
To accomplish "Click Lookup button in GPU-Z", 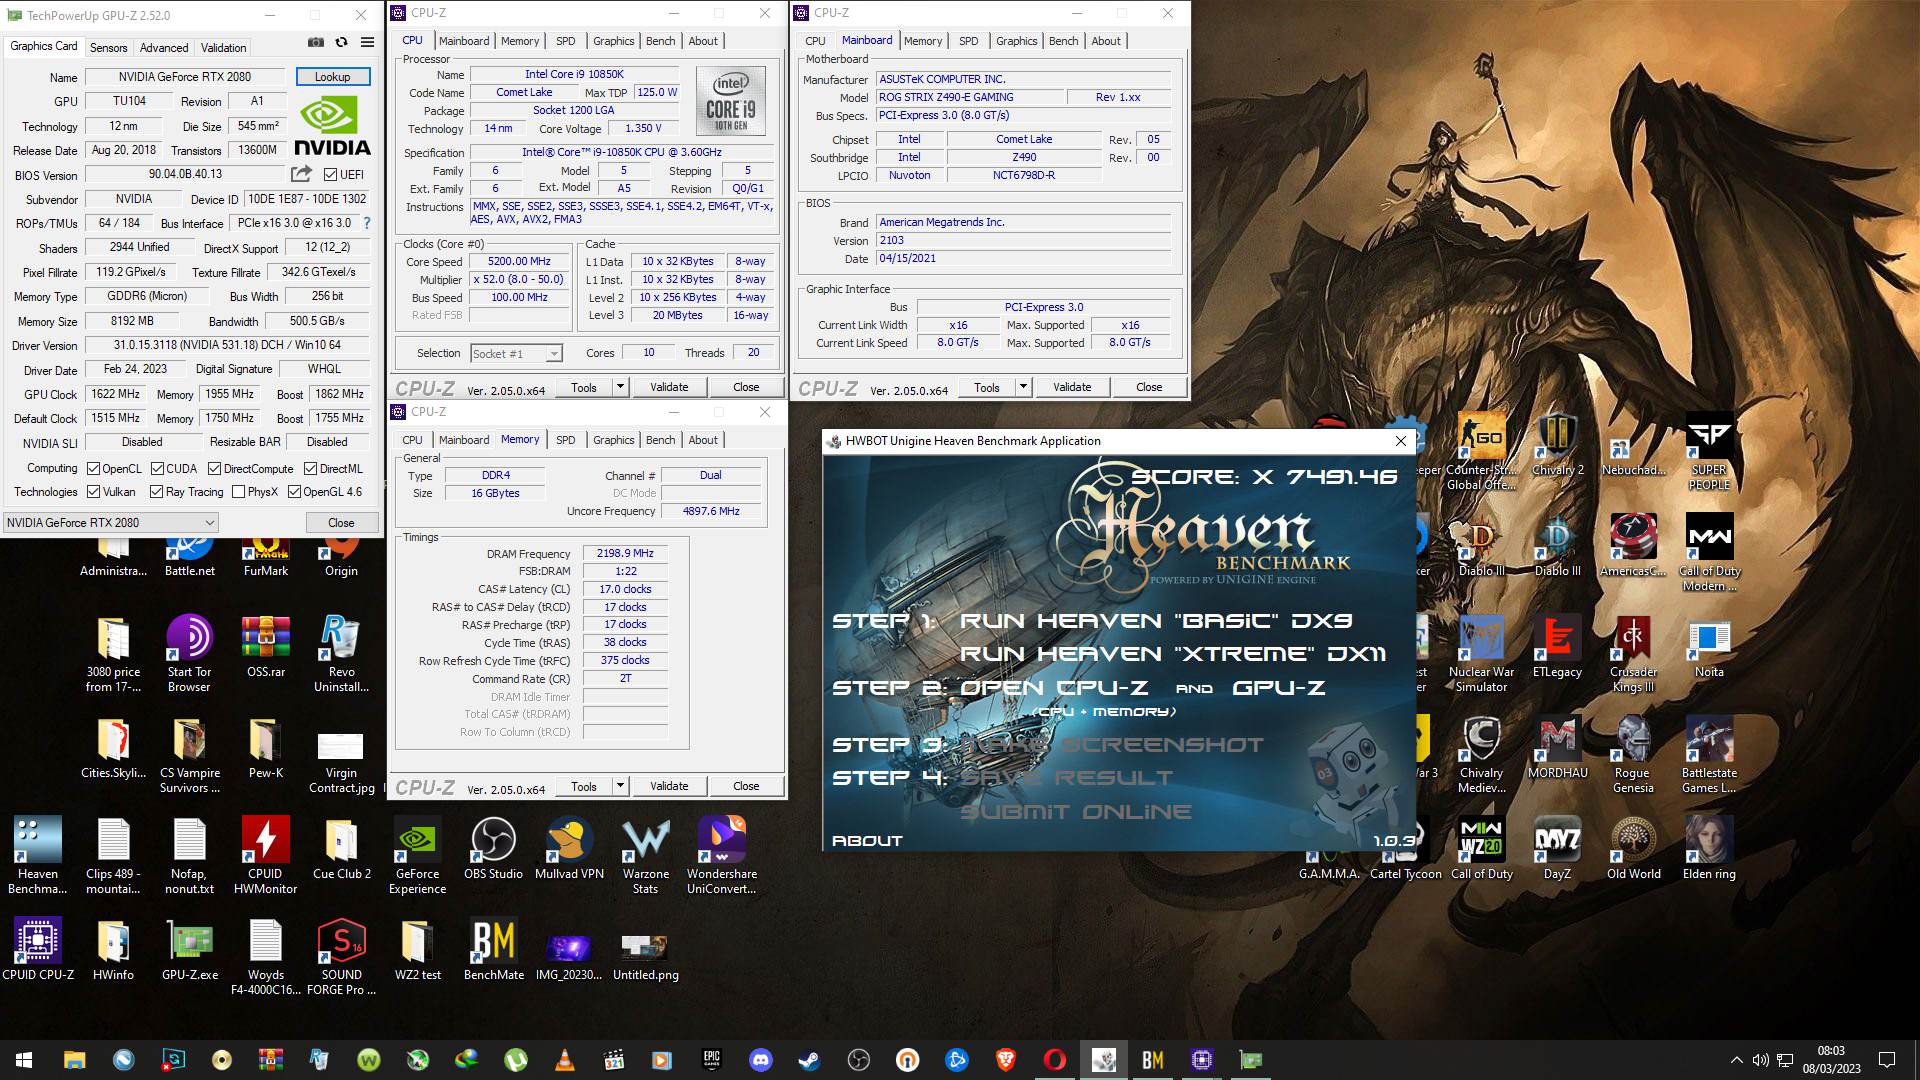I will point(333,77).
